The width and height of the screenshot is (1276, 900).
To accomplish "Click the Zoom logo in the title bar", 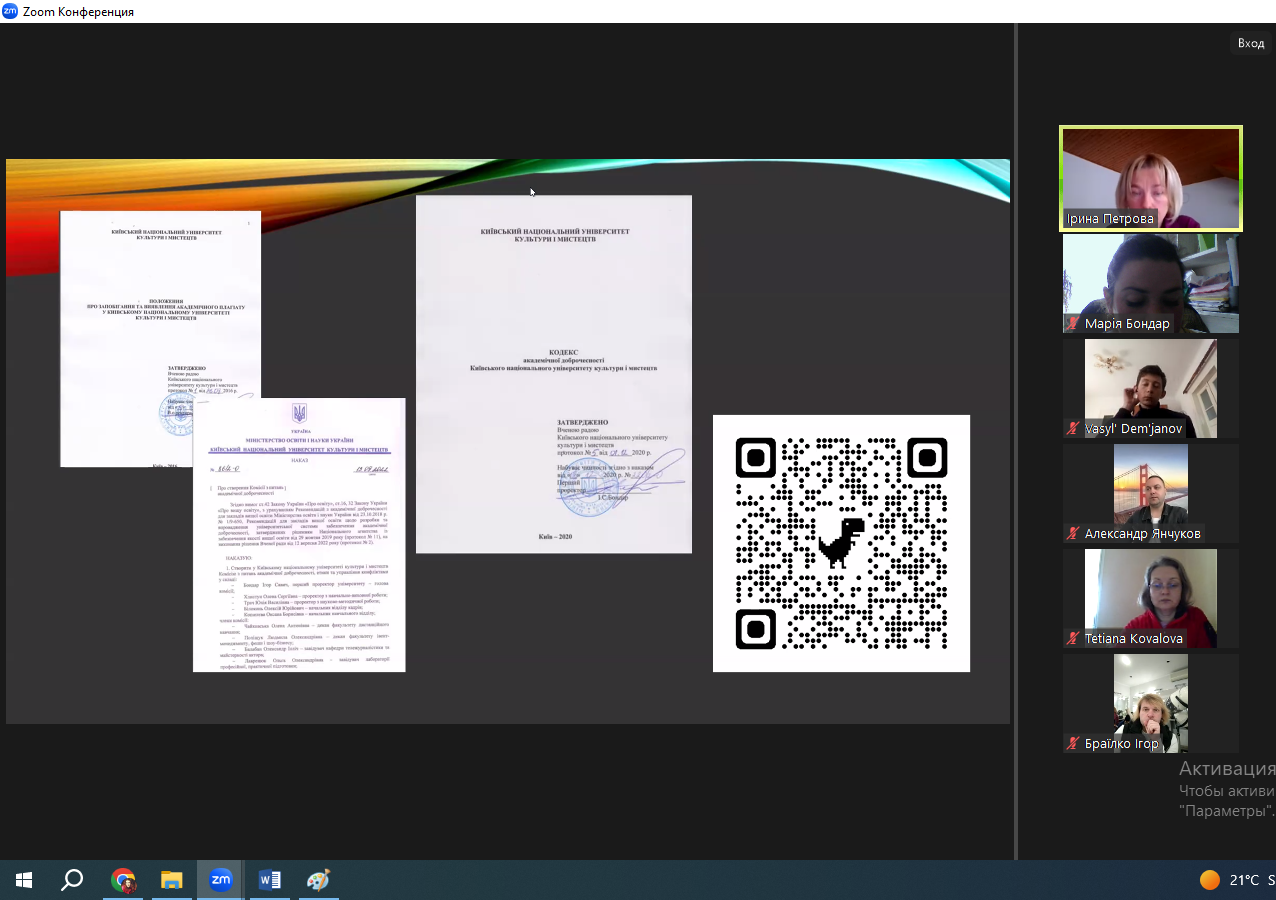I will (x=10, y=12).
